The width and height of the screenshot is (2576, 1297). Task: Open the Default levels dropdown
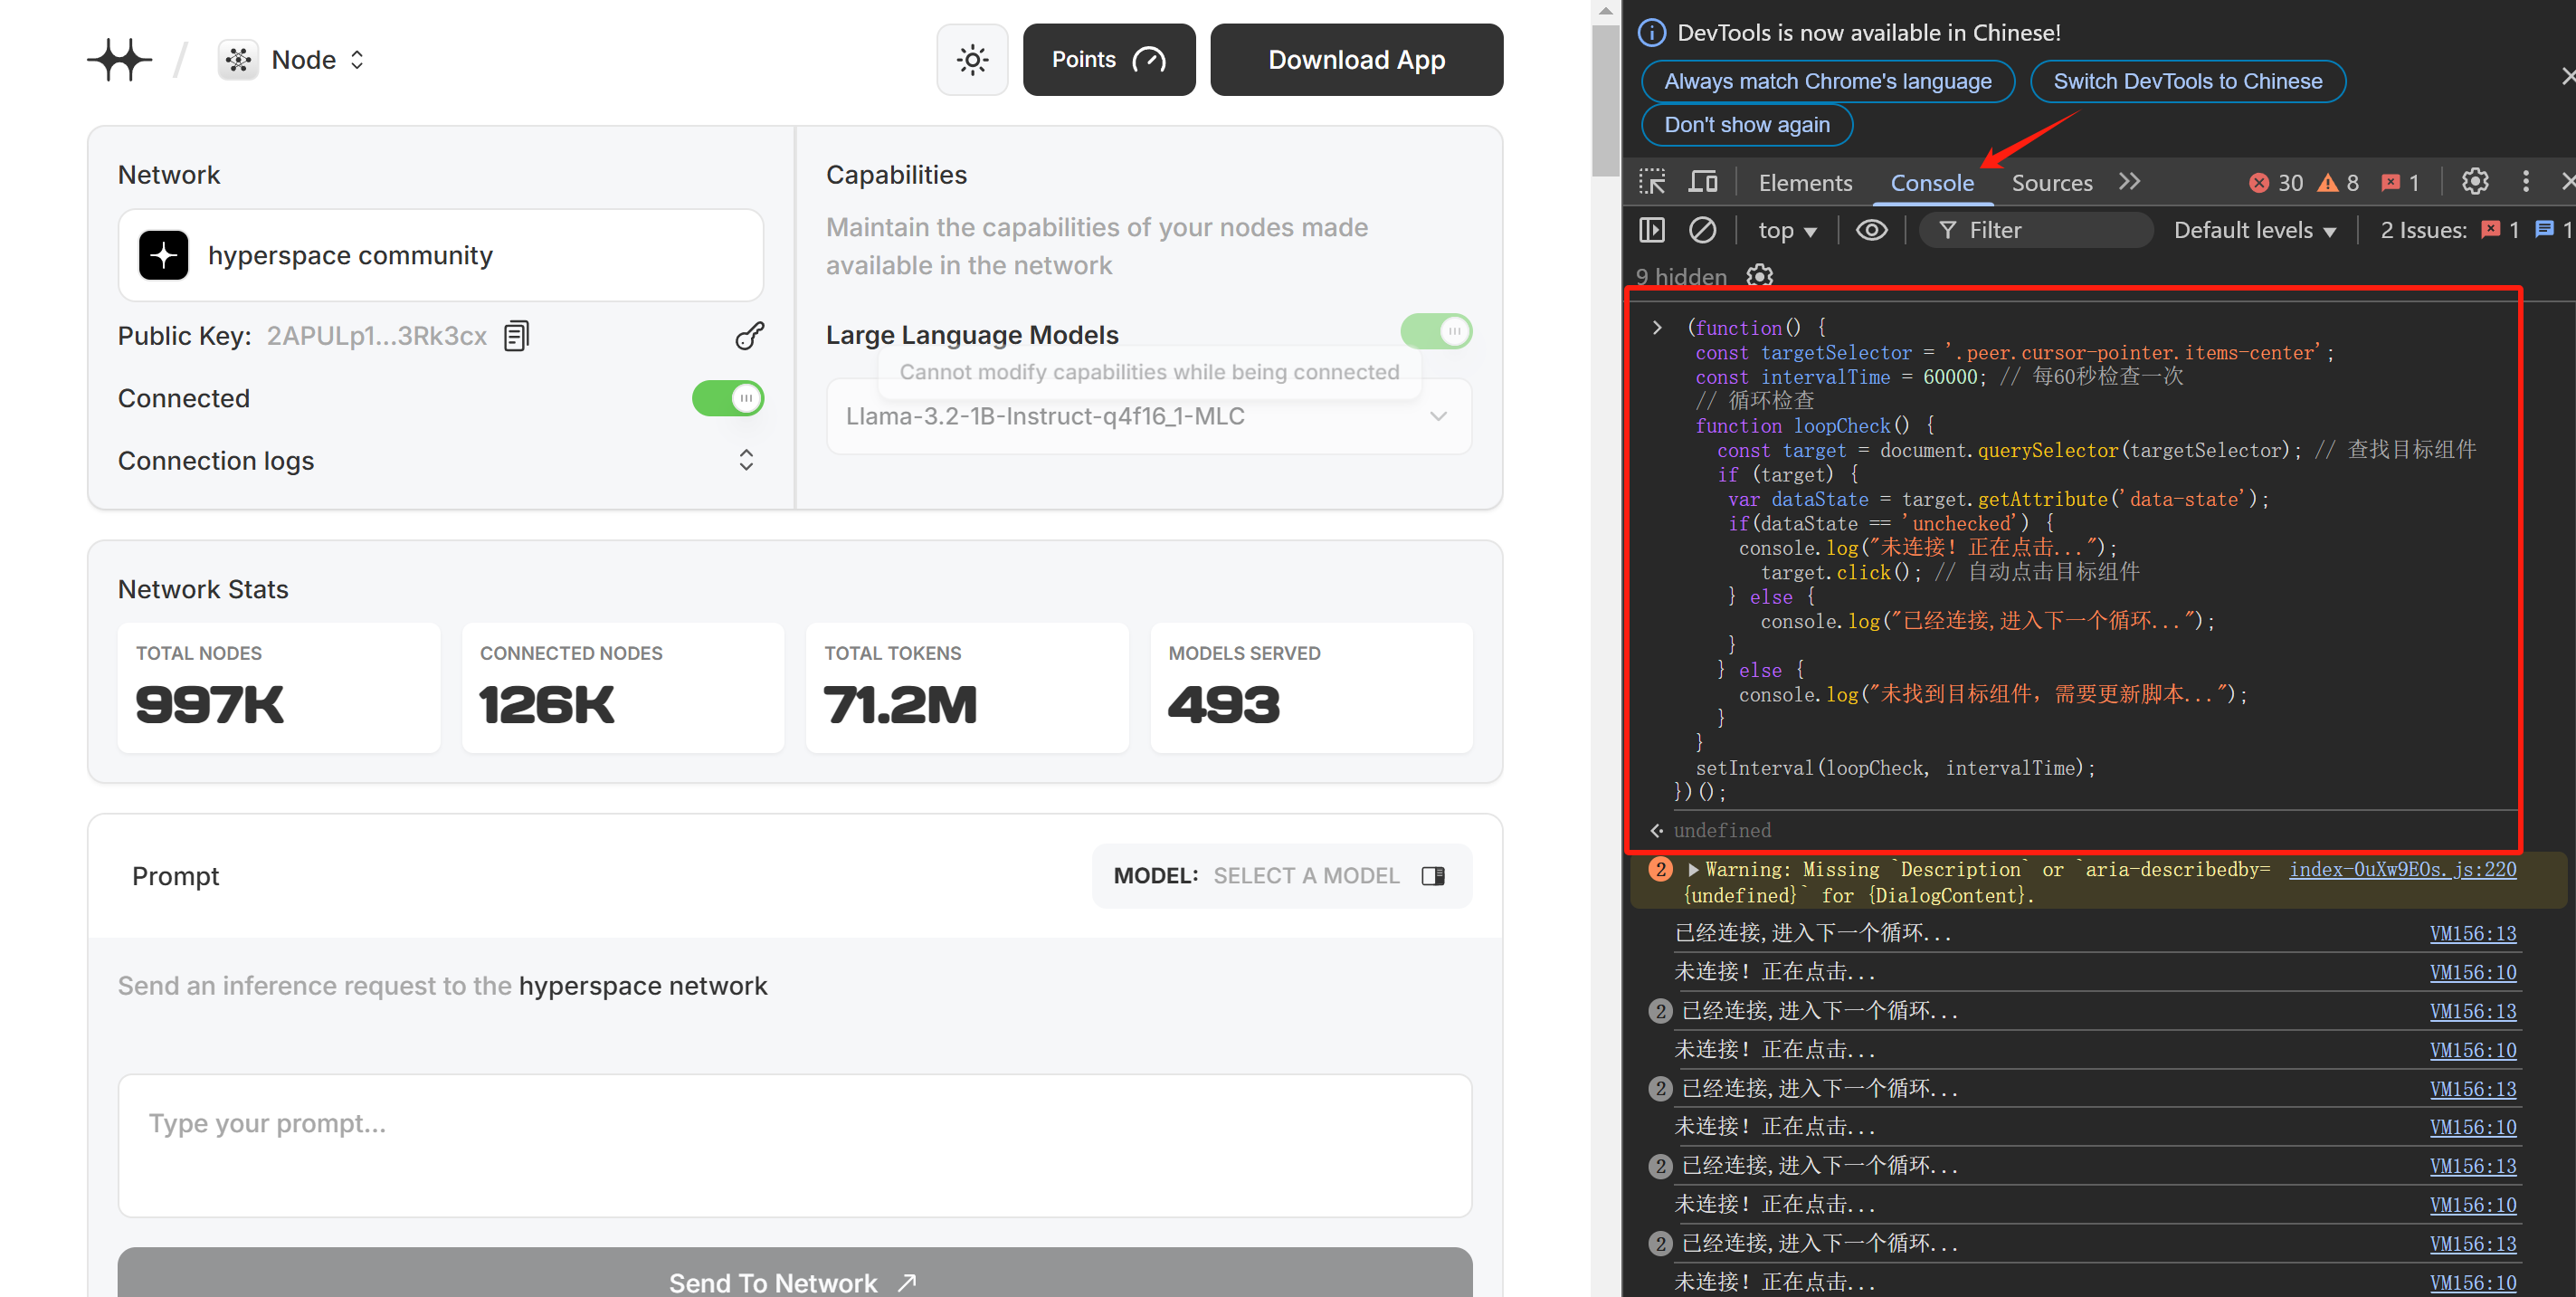tap(2254, 230)
